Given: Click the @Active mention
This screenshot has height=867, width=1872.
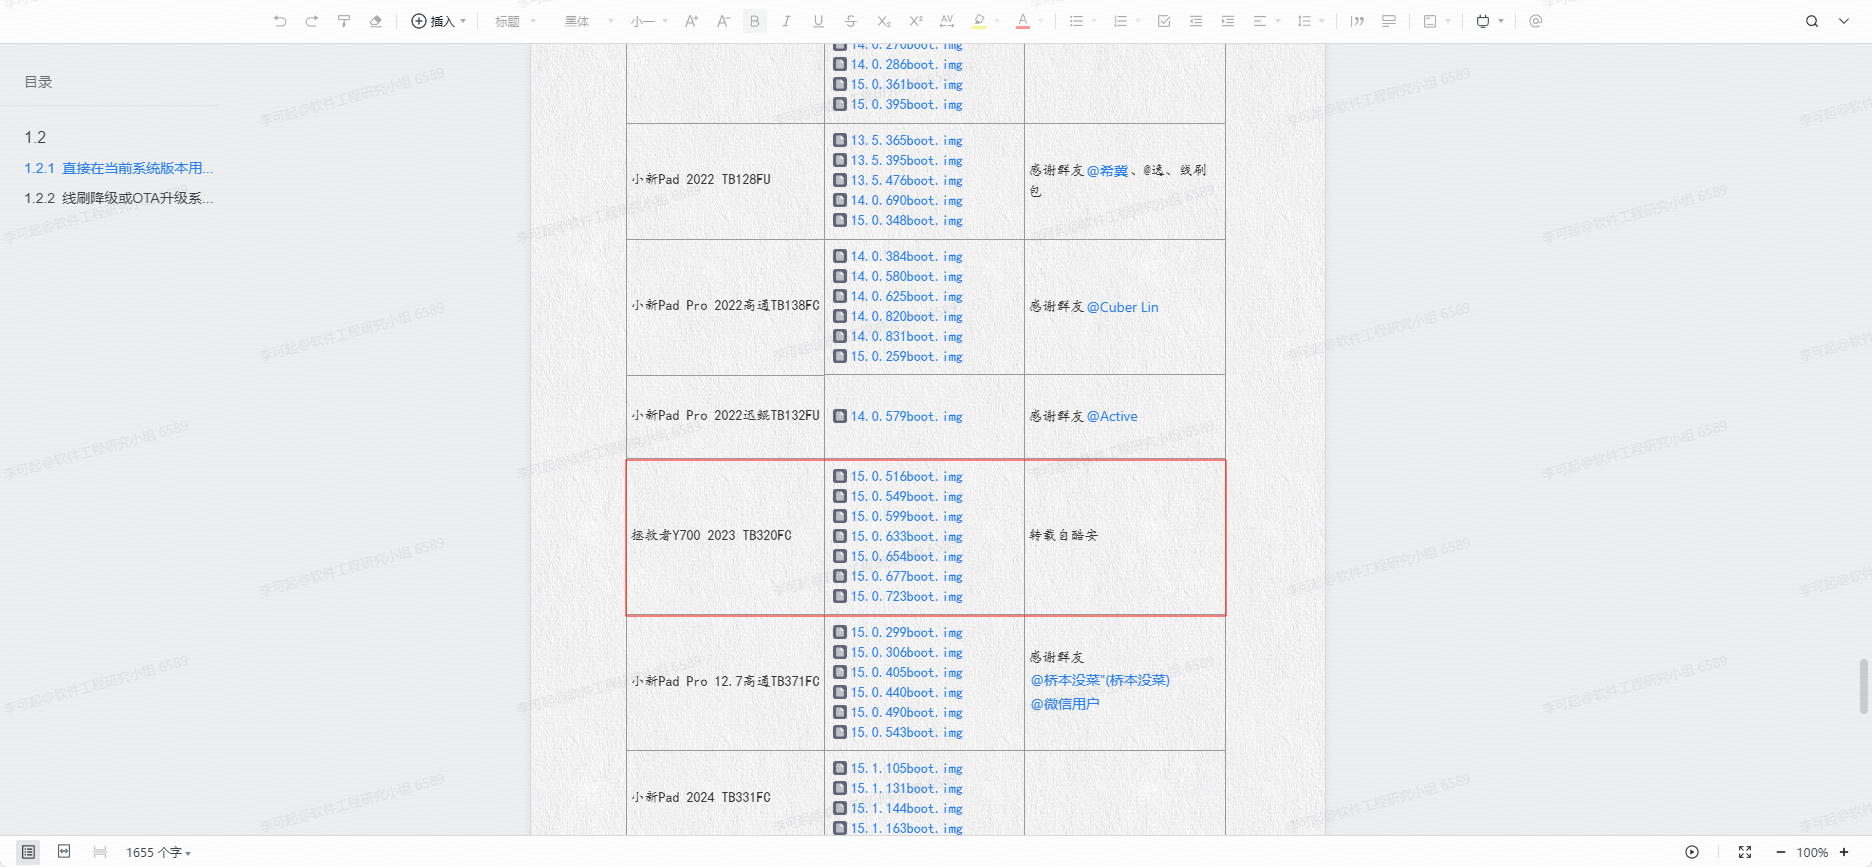Looking at the screenshot, I should (x=1112, y=416).
